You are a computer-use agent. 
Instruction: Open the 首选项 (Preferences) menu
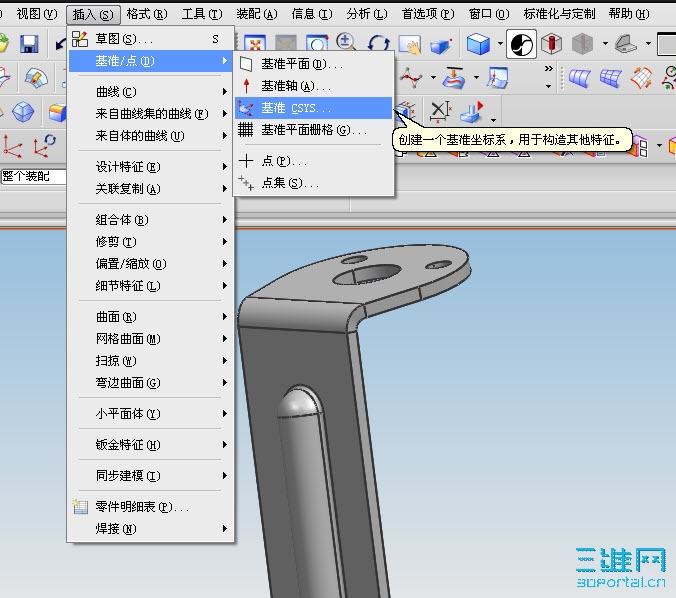pos(428,14)
